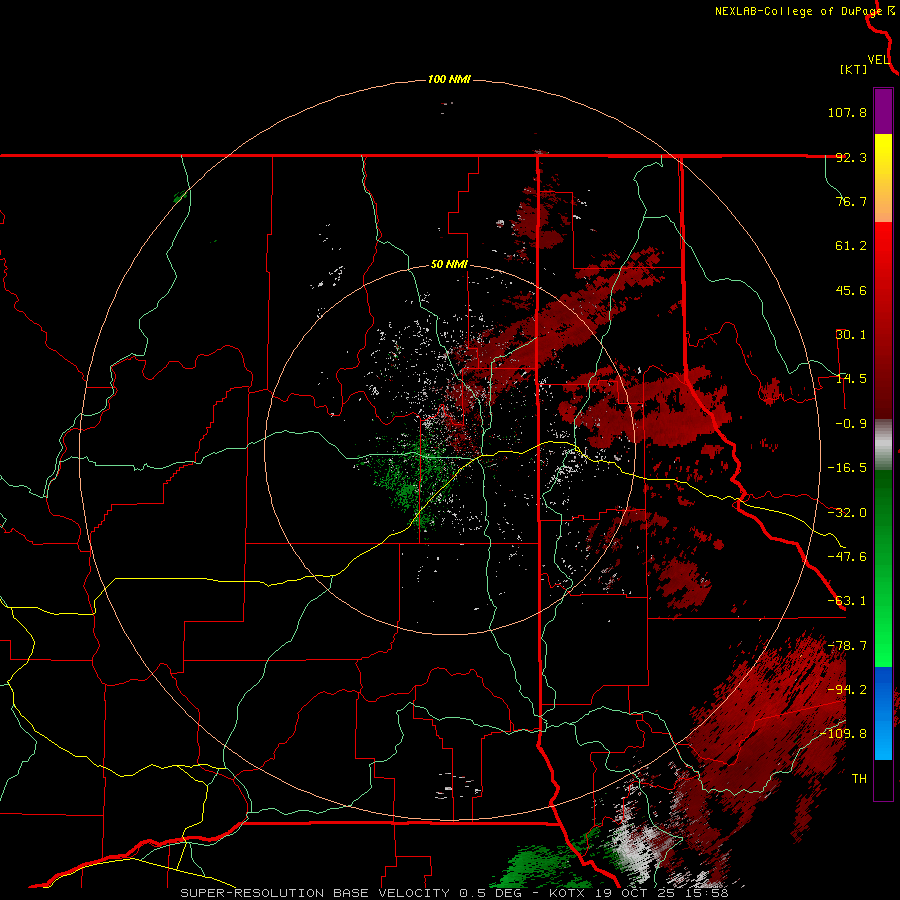900x900 pixels.
Task: Select the 30.1 scale value
Action: pyautogui.click(x=851, y=335)
